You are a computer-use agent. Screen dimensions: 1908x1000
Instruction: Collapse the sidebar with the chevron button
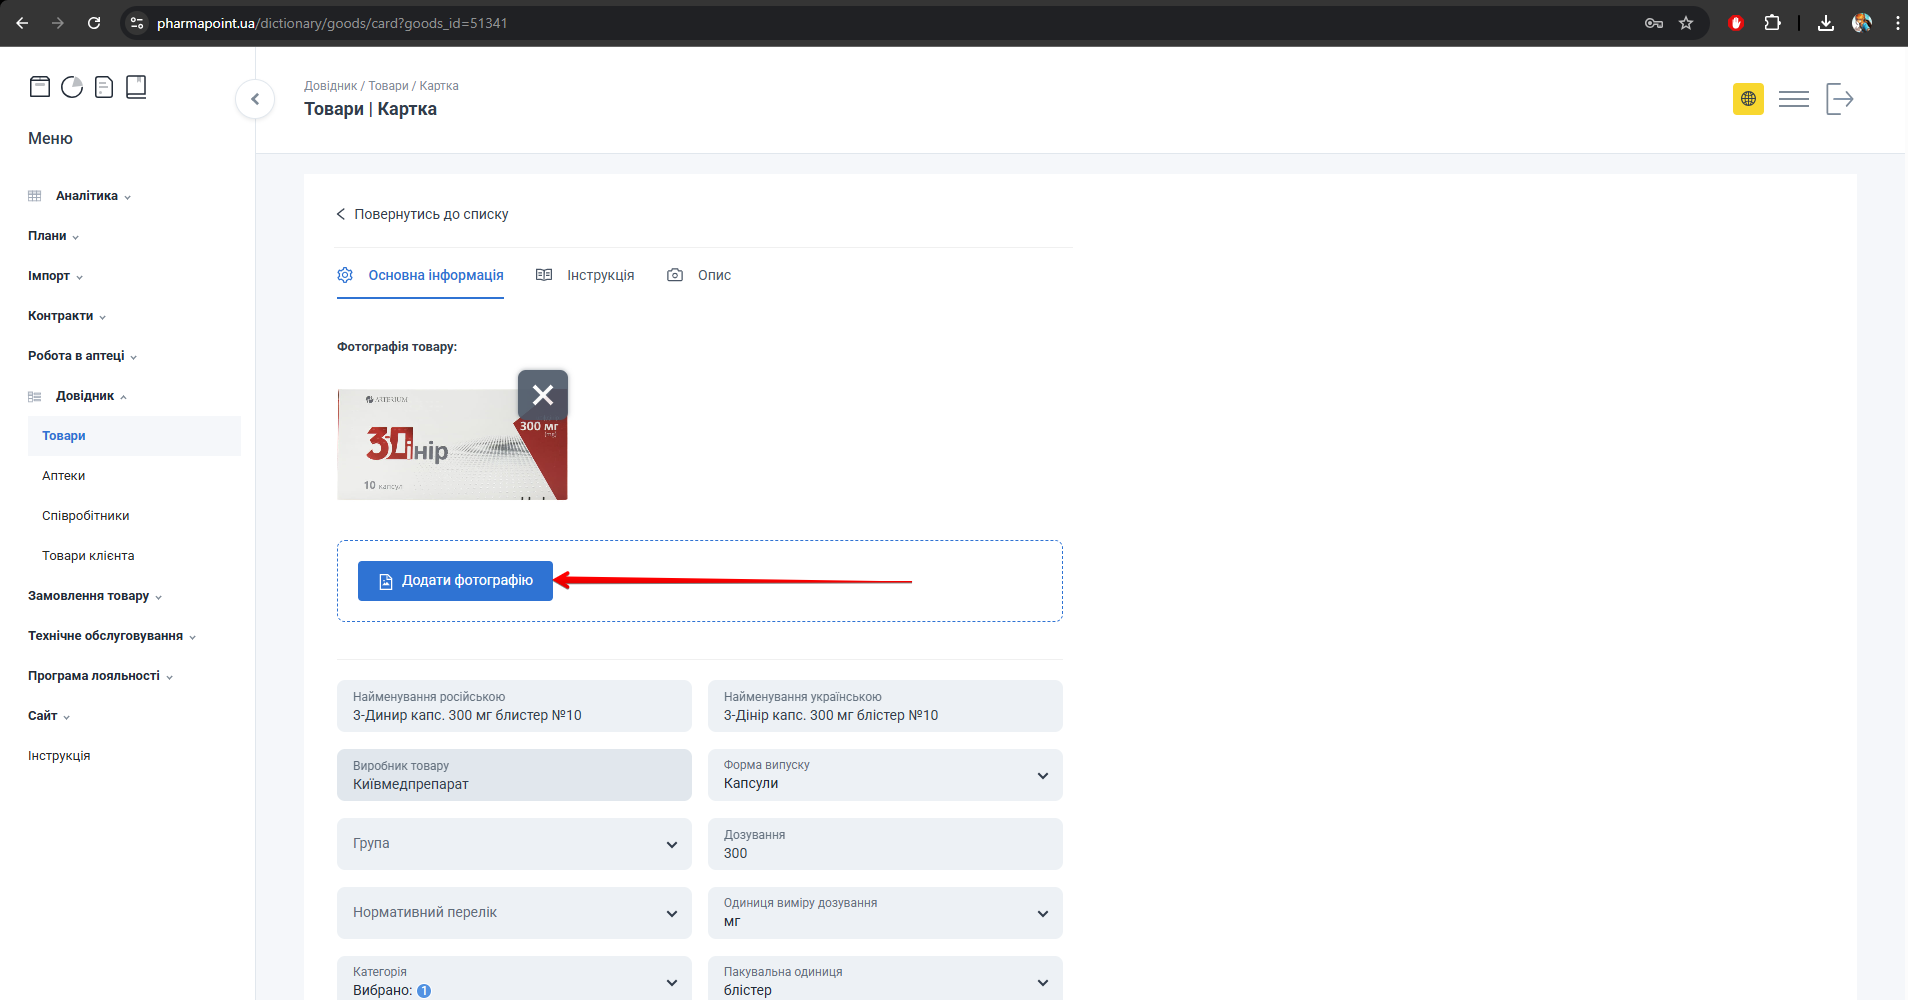[255, 99]
